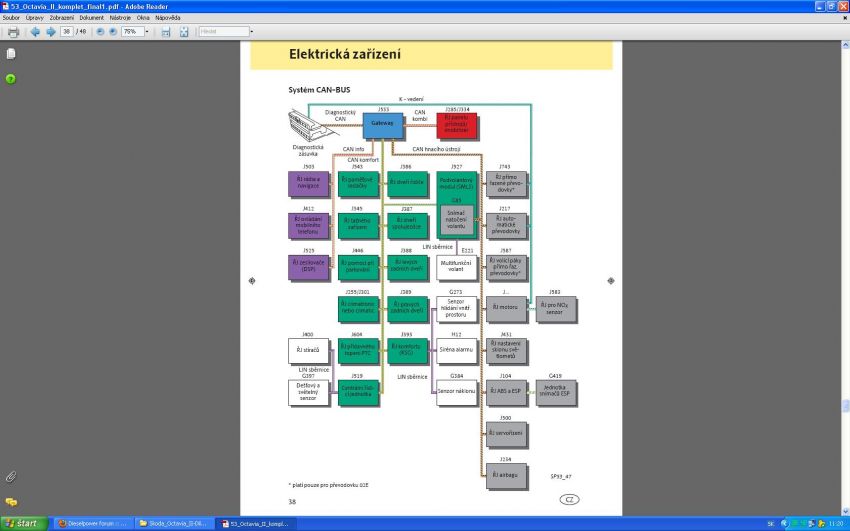Click the zoom in button

pyautogui.click(x=112, y=32)
